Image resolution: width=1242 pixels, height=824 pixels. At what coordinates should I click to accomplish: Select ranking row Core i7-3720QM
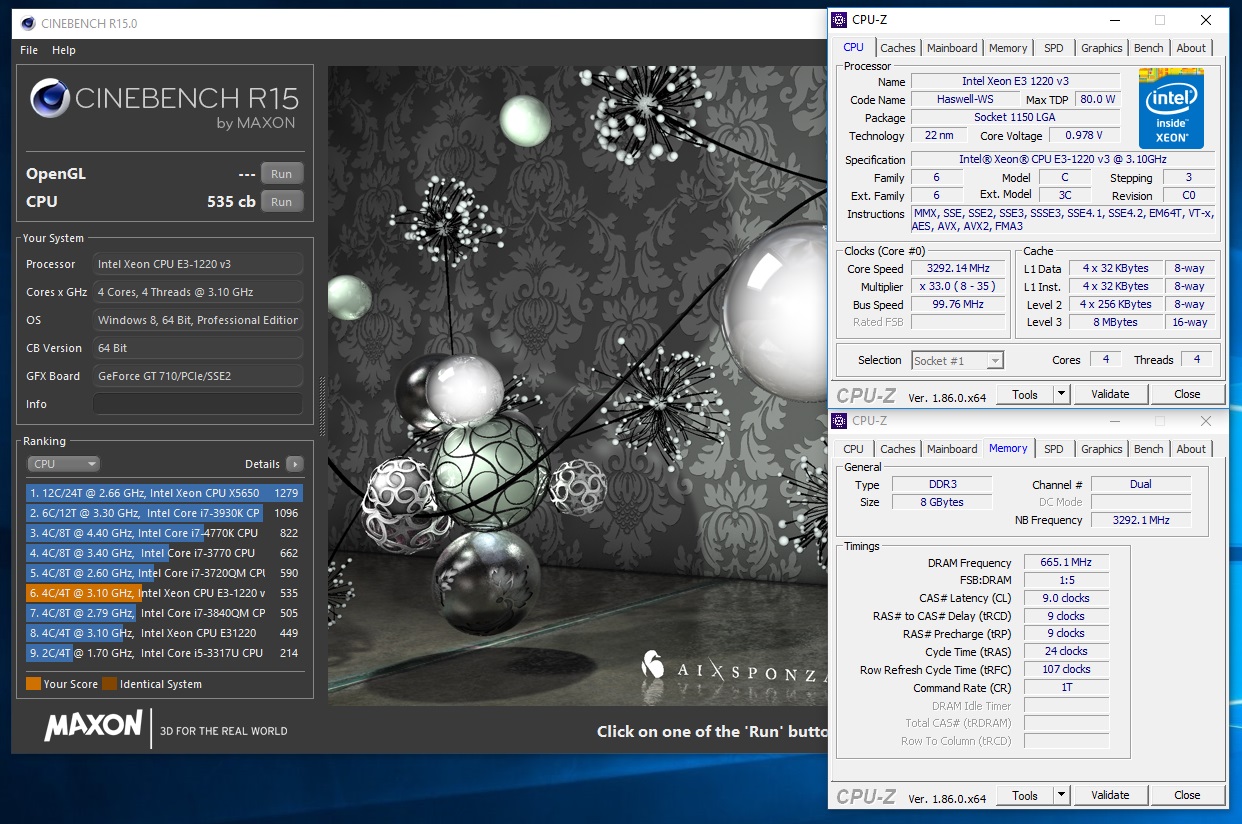coord(164,573)
